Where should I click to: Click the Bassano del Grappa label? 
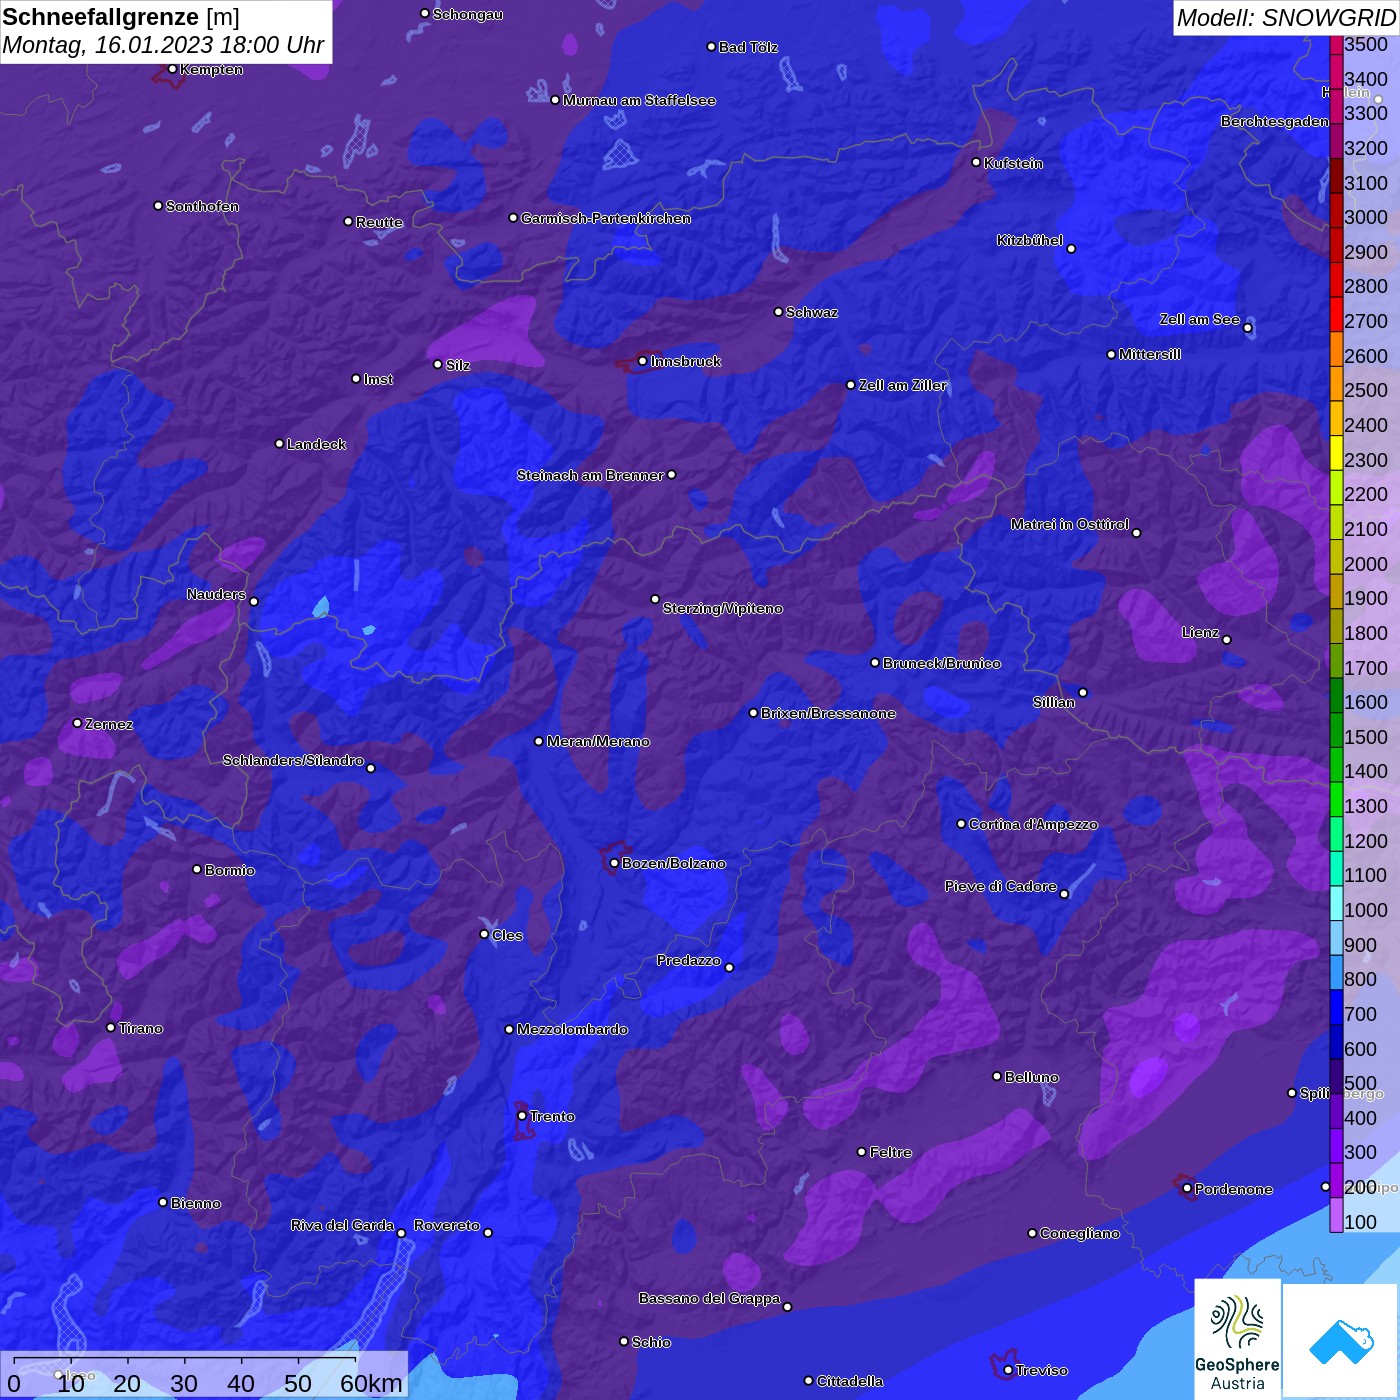(710, 1298)
